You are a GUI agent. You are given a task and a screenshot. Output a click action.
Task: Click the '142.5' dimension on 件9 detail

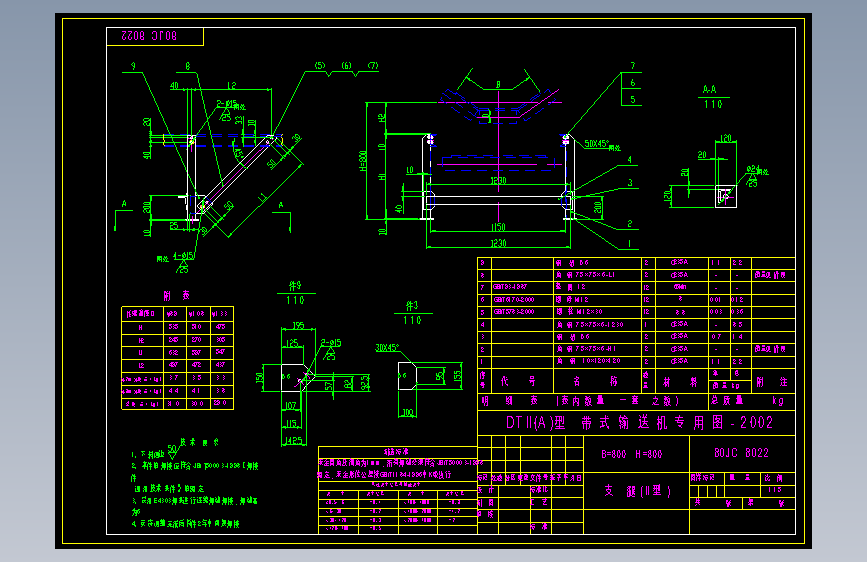click(x=294, y=441)
